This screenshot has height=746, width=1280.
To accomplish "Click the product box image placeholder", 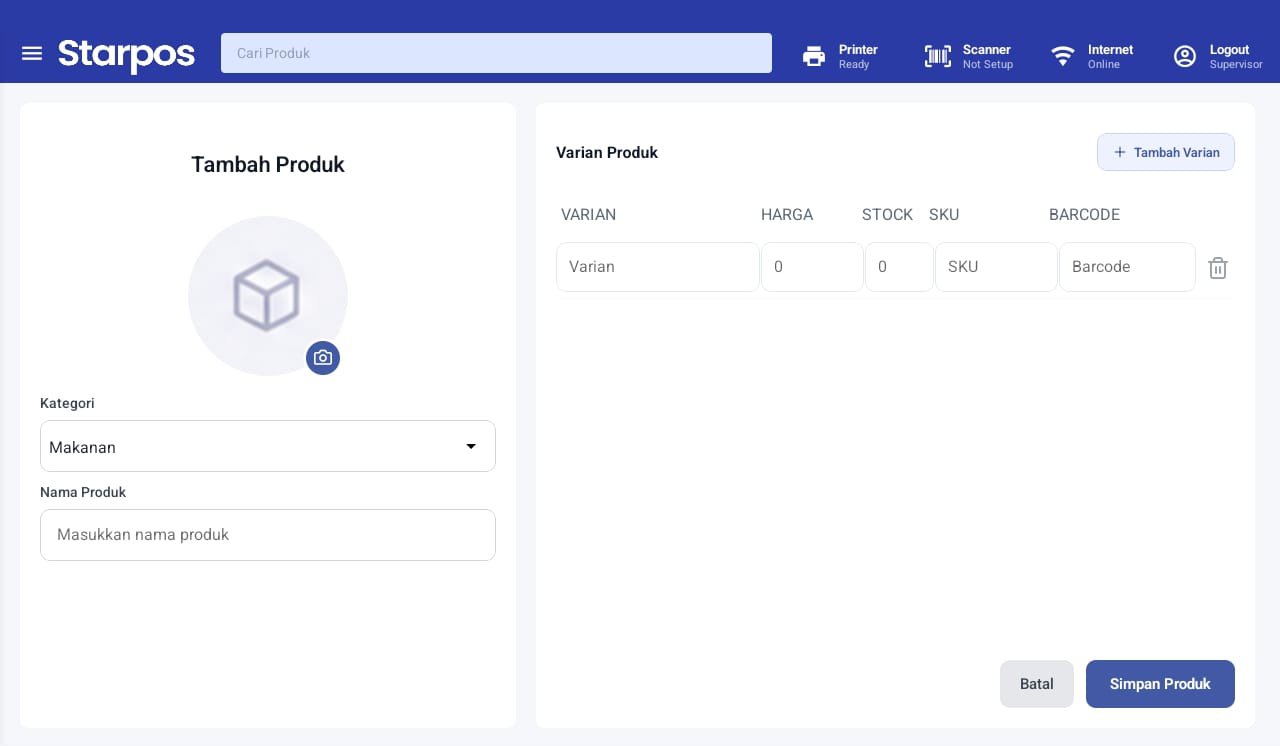I will [x=267, y=295].
